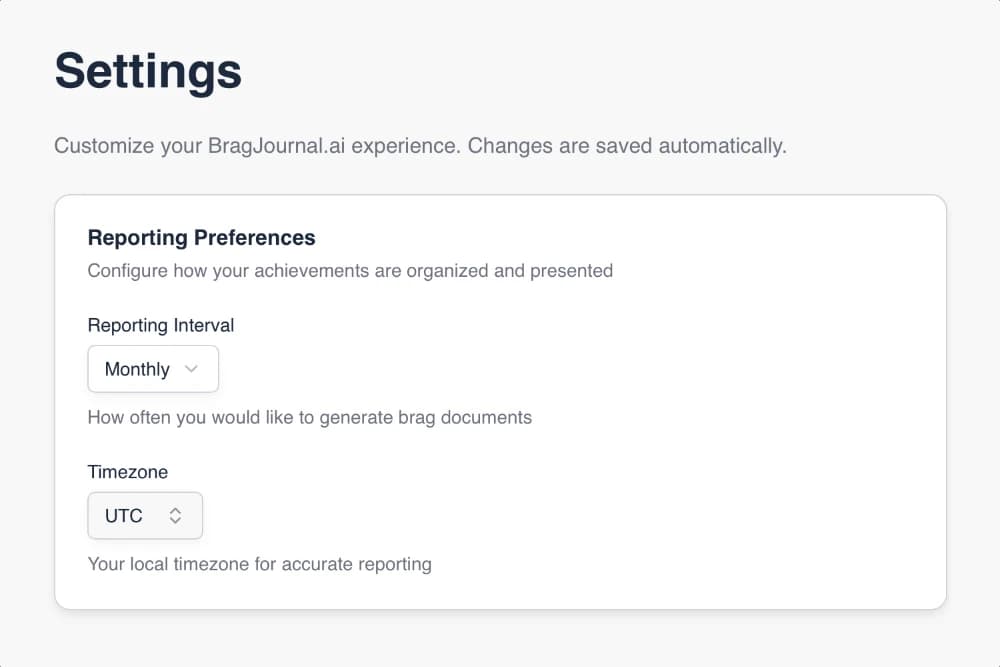The height and width of the screenshot is (667, 1000).
Task: Click the "Monthly" value text
Action: coord(137,369)
